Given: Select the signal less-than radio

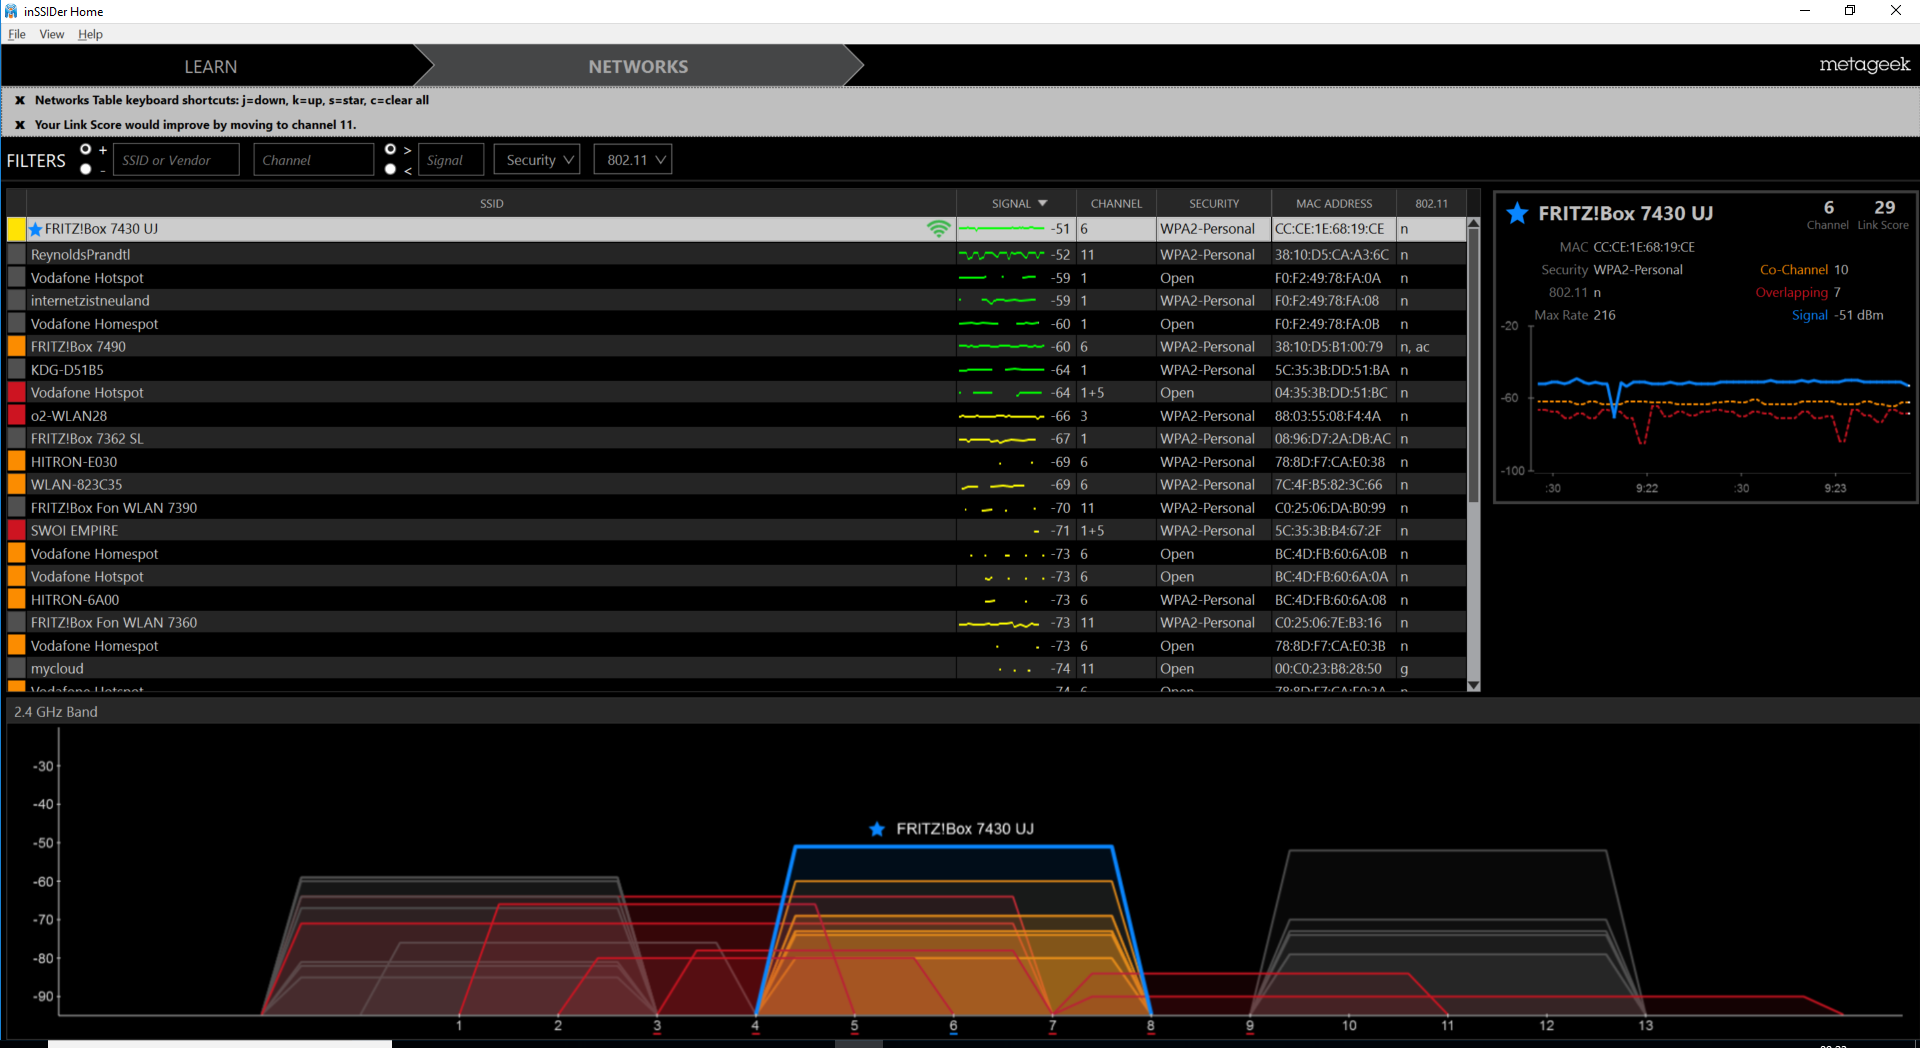Looking at the screenshot, I should point(390,169).
